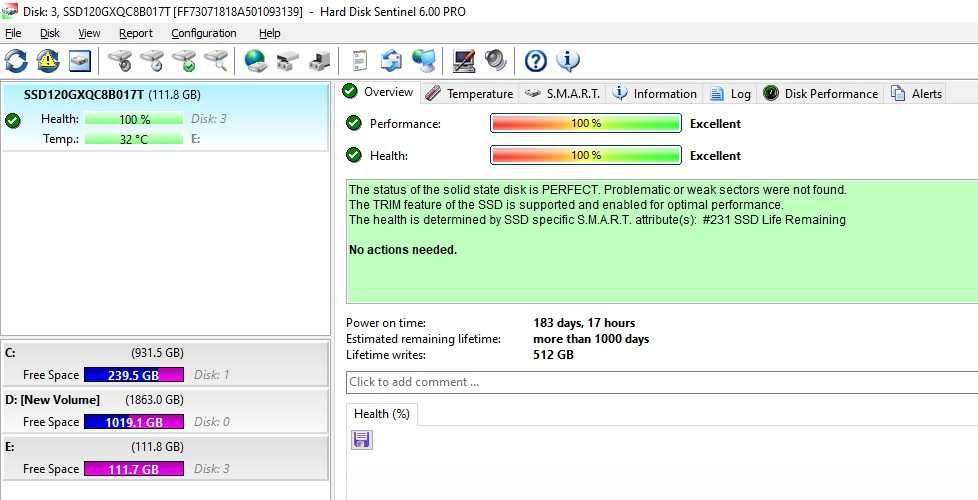Click the speaker sound toolbar icon

(496, 61)
